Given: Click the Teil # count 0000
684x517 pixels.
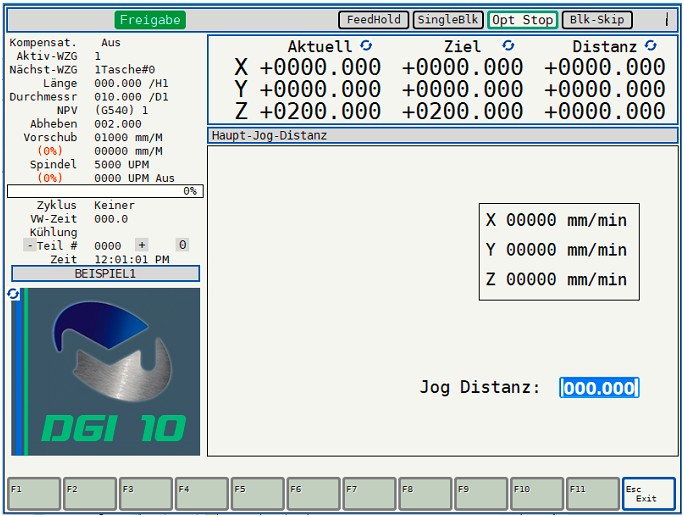Looking at the screenshot, I should pos(108,246).
